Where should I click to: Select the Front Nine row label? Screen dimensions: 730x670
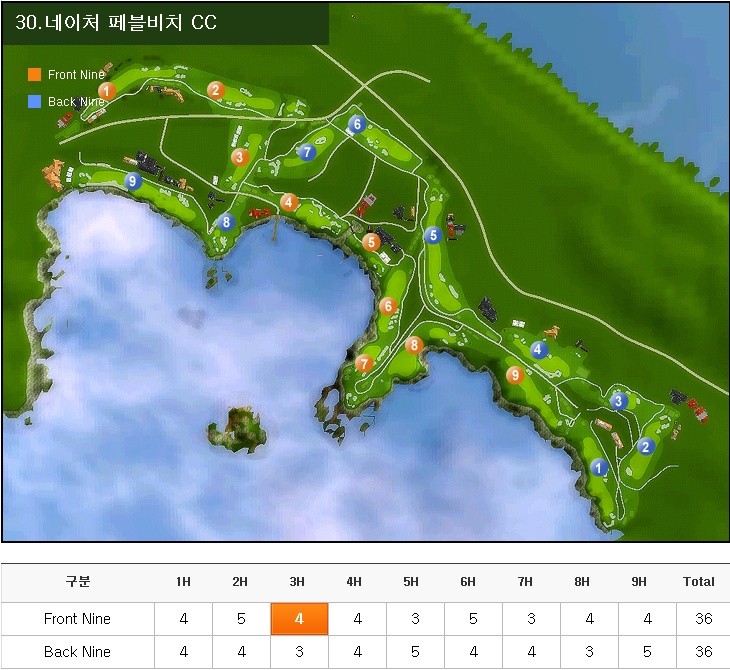click(77, 619)
